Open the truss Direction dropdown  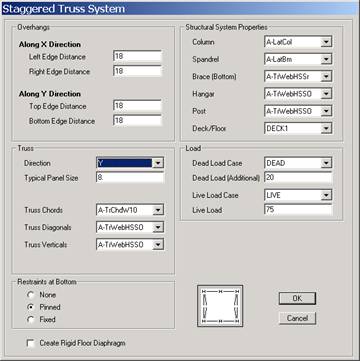(x=158, y=163)
